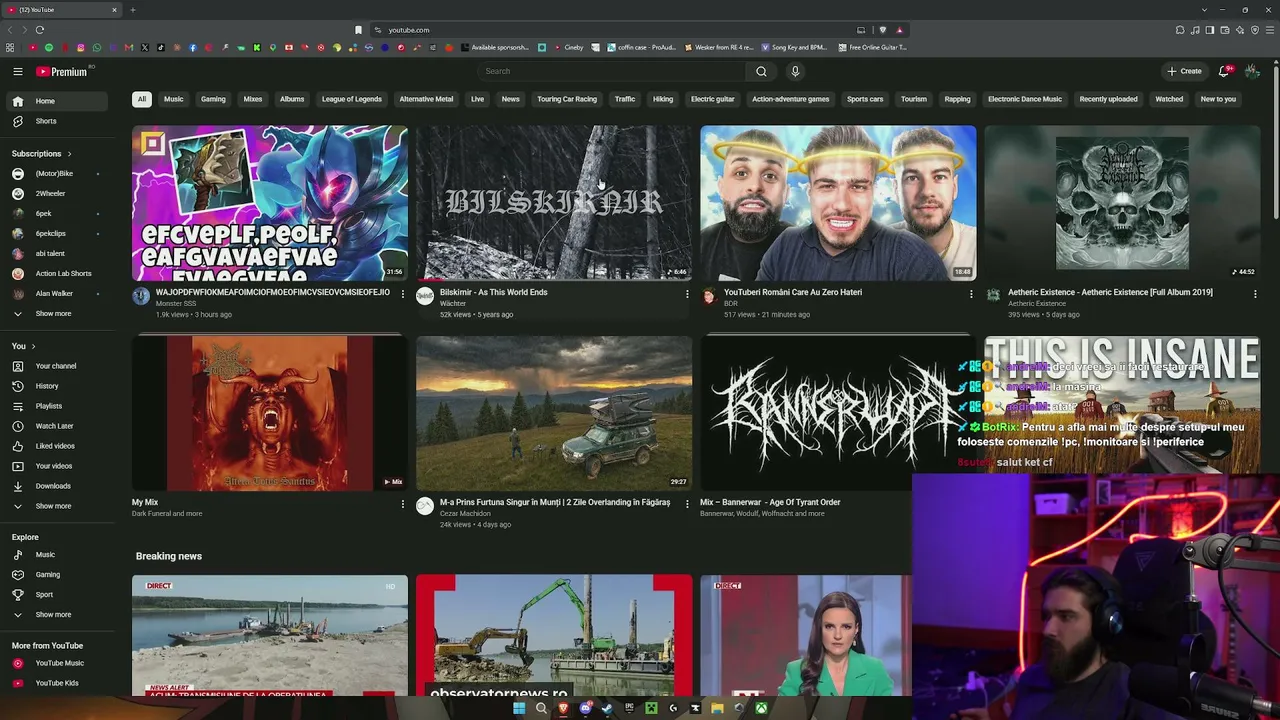
Task: Open the Windows Start menu
Action: tap(519, 708)
